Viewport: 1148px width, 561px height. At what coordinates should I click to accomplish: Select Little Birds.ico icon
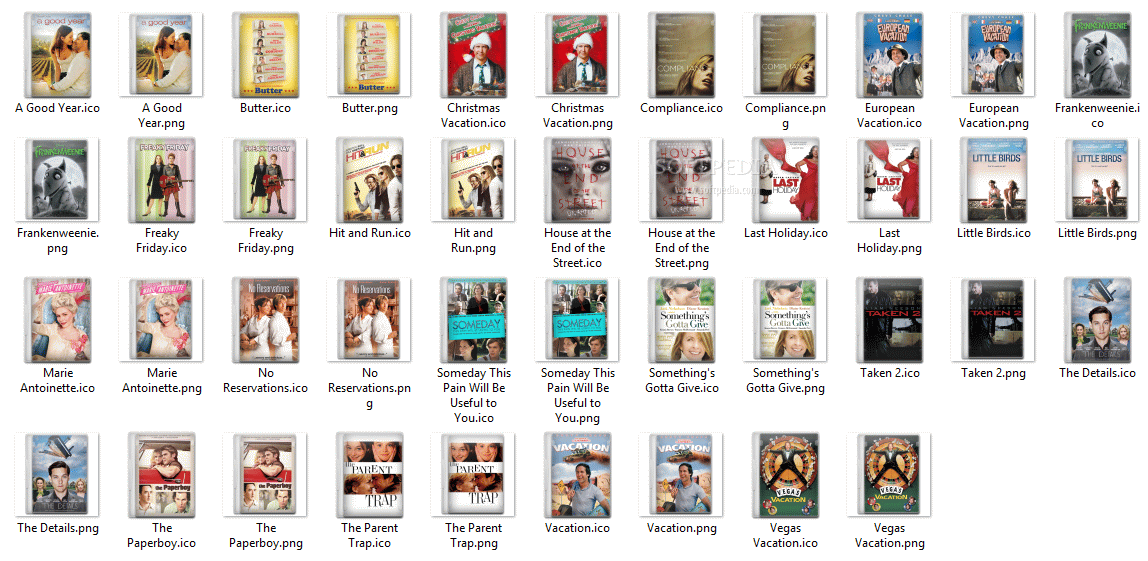click(x=994, y=179)
